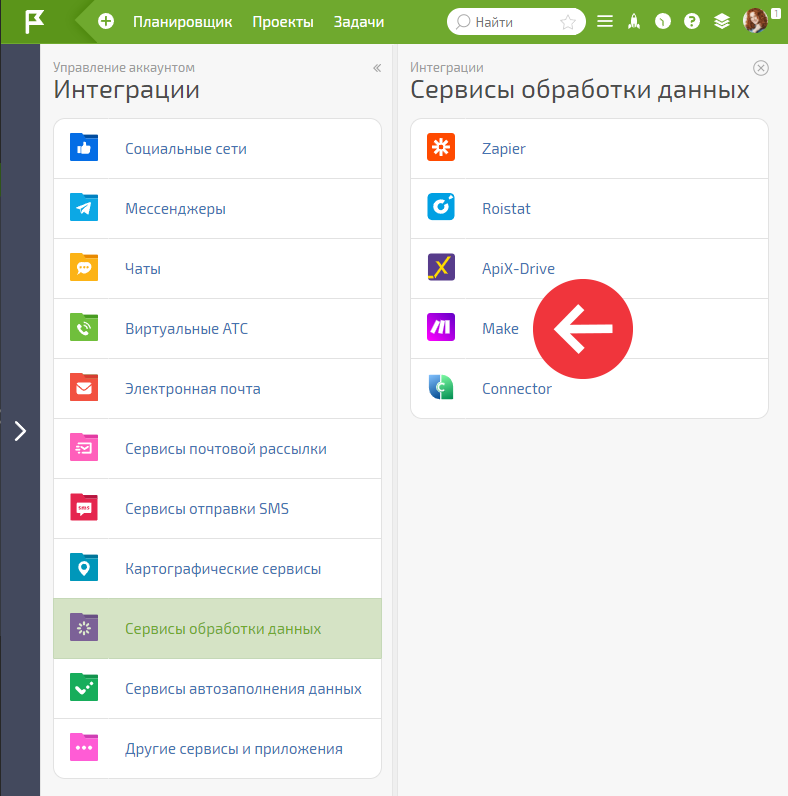Collapse the Интеграции panel with double chevron

coord(377,68)
